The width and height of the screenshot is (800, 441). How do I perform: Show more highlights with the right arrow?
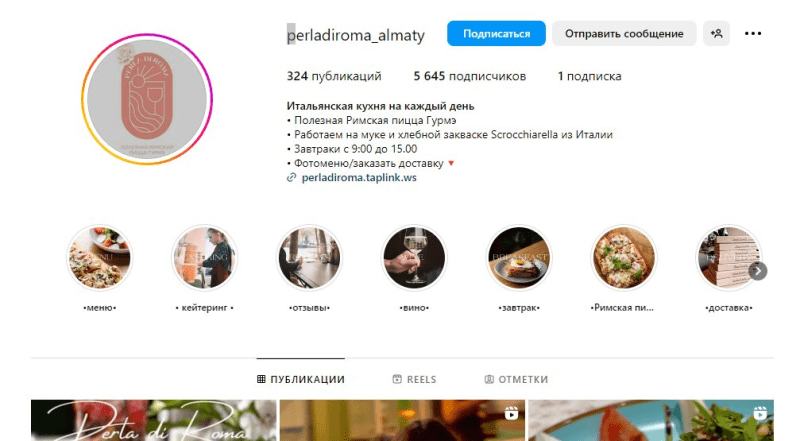pos(758,271)
